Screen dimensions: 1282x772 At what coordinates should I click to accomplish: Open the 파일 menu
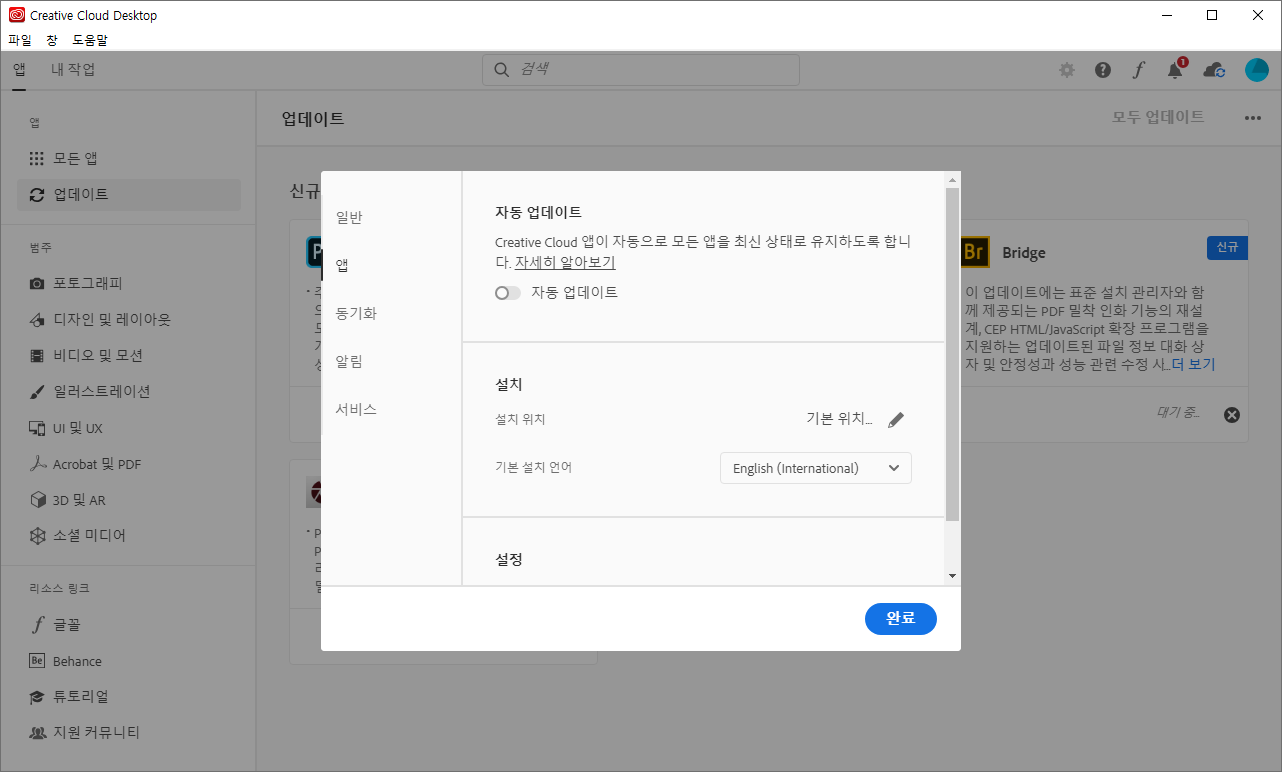click(x=20, y=40)
